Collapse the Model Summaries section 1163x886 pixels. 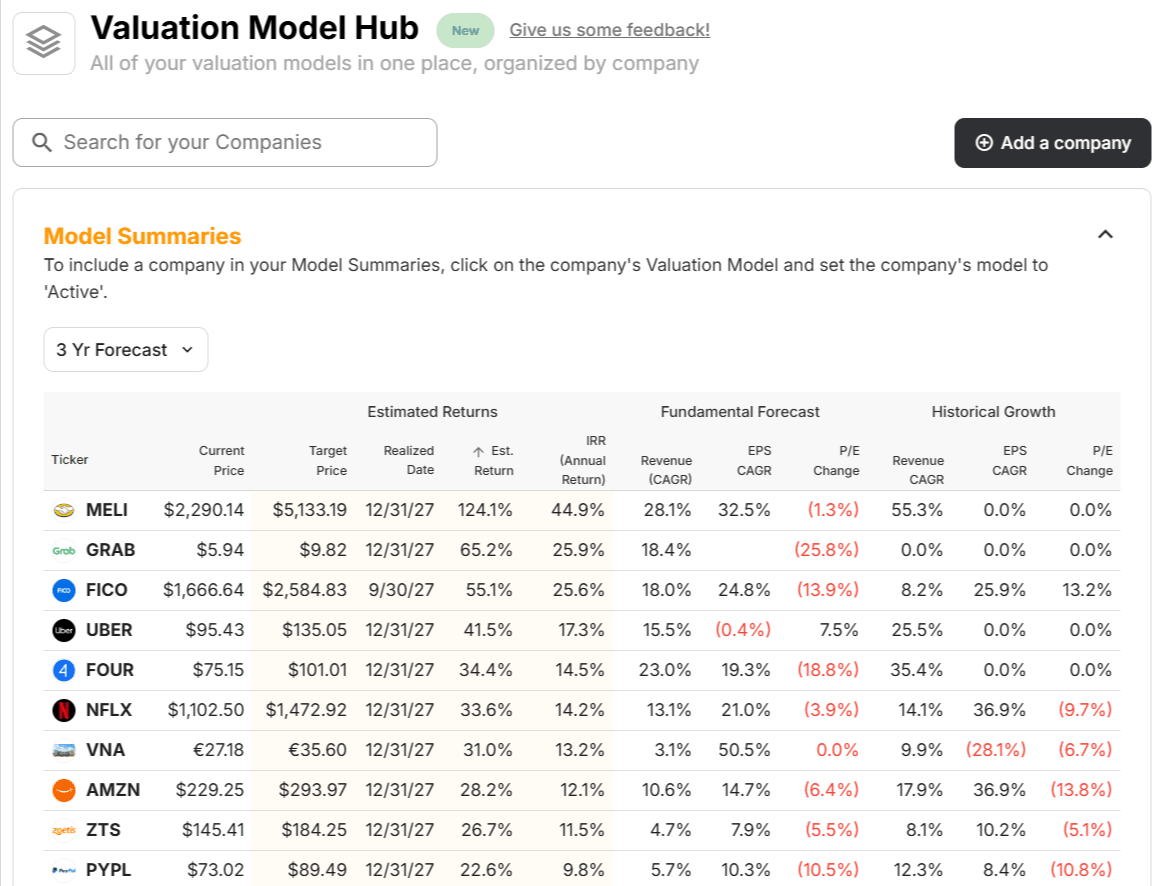[x=1105, y=234]
